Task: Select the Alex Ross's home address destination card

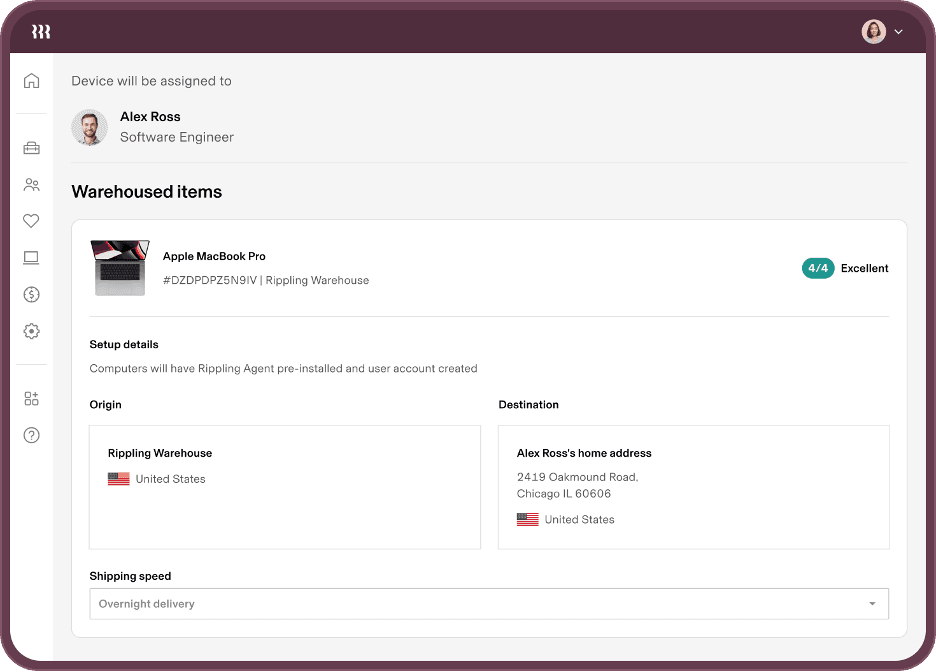Action: (693, 487)
